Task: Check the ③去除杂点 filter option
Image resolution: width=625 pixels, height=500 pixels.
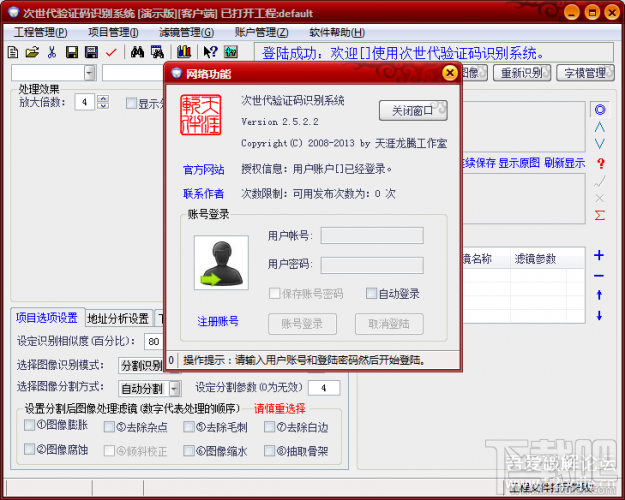Action: (x=109, y=427)
